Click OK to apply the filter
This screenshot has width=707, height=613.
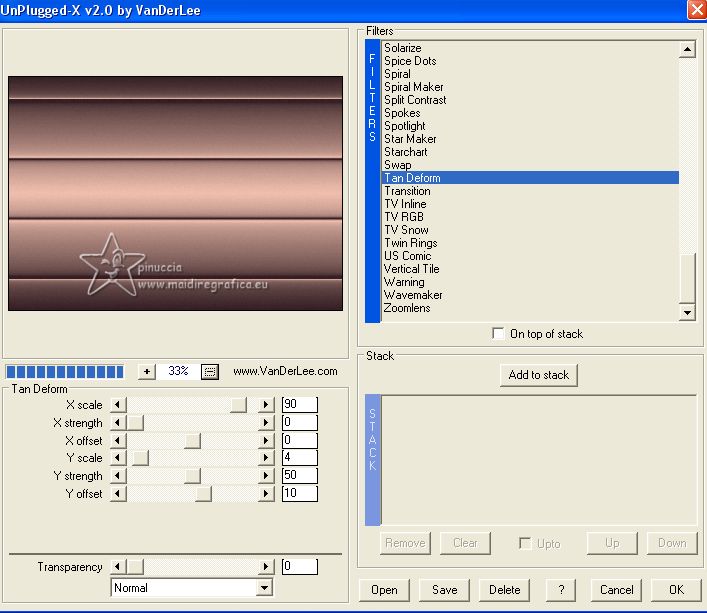tap(676, 590)
